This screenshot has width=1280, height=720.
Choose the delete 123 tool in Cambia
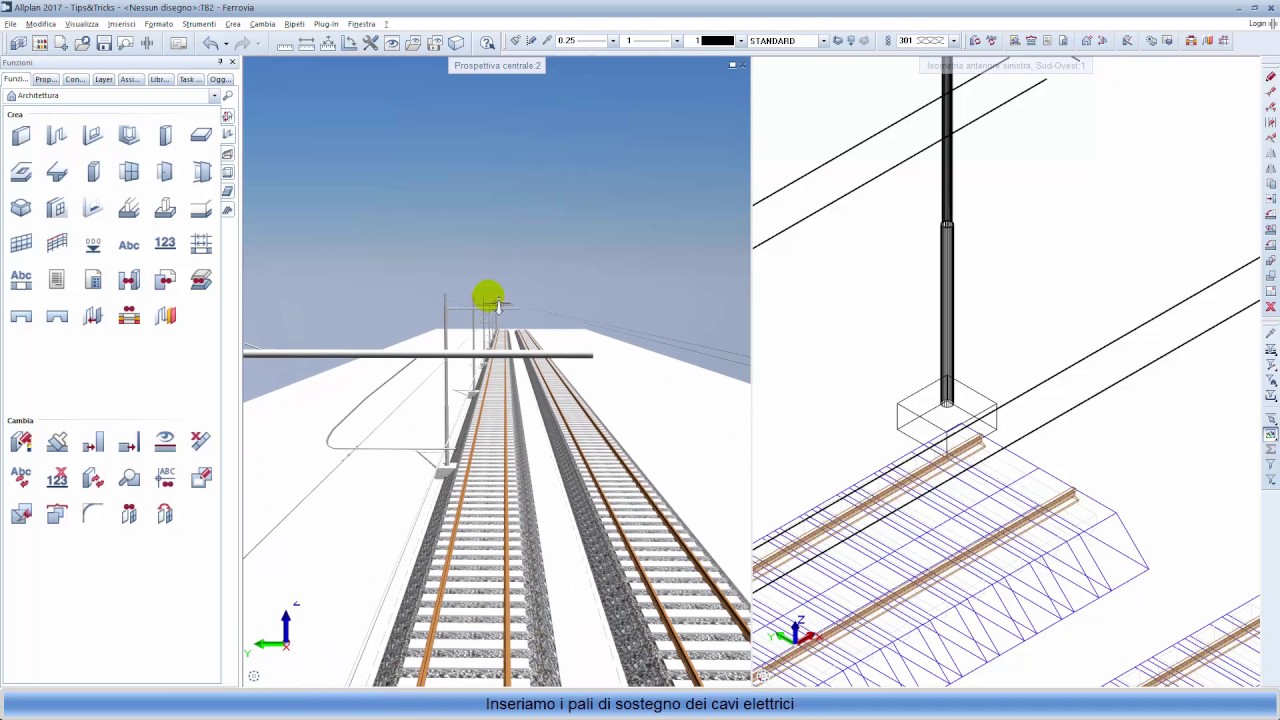coord(57,478)
